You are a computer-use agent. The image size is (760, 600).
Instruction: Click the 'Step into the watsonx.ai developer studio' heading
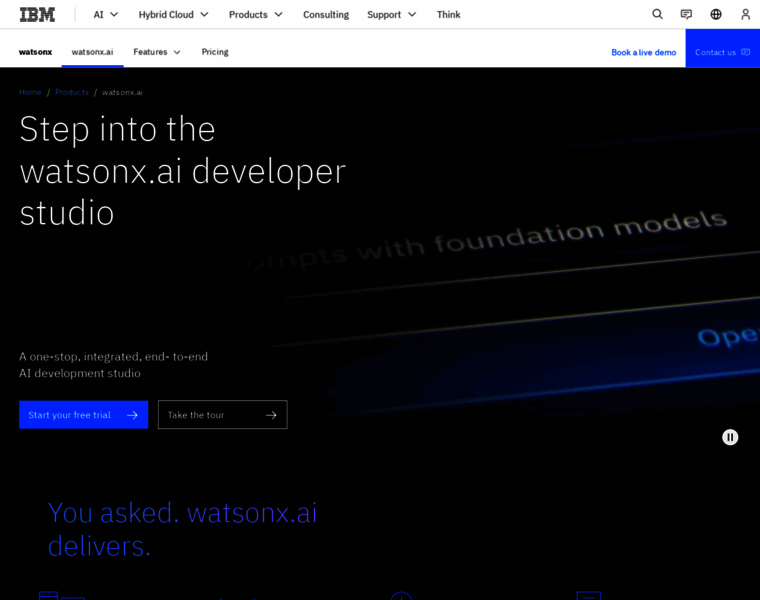[182, 171]
